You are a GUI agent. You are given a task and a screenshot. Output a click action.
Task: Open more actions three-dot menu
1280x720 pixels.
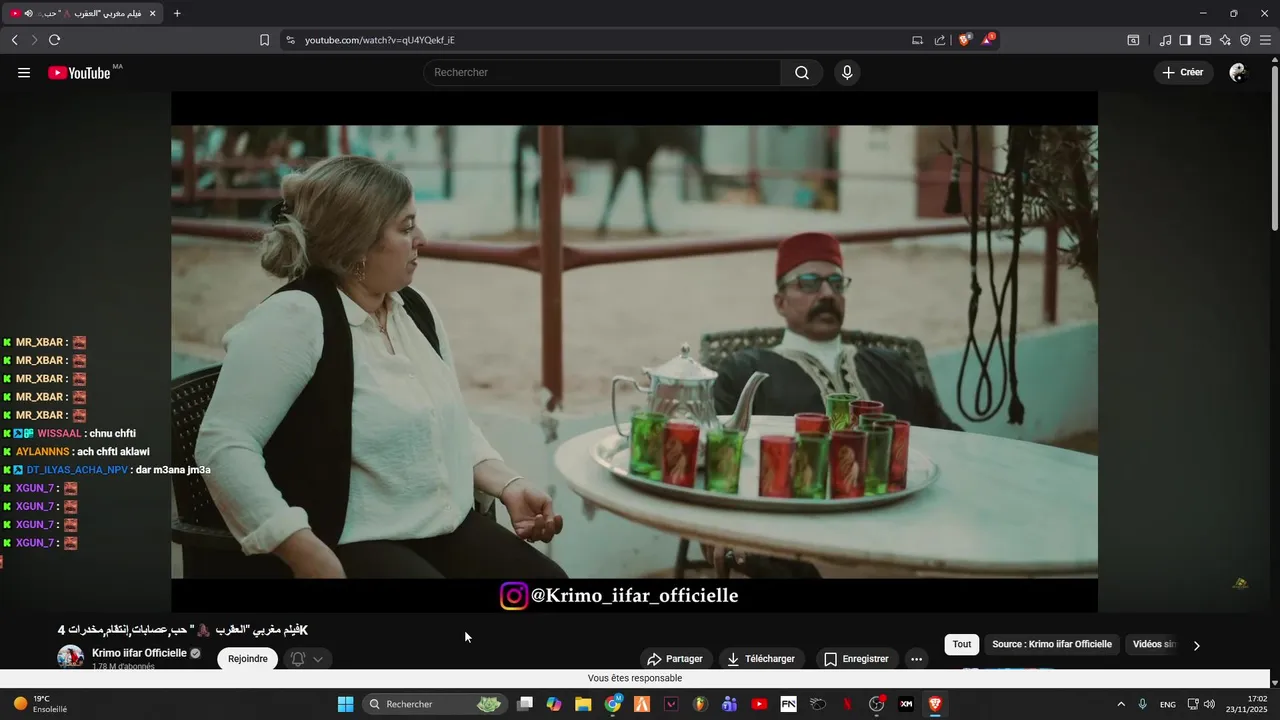916,659
